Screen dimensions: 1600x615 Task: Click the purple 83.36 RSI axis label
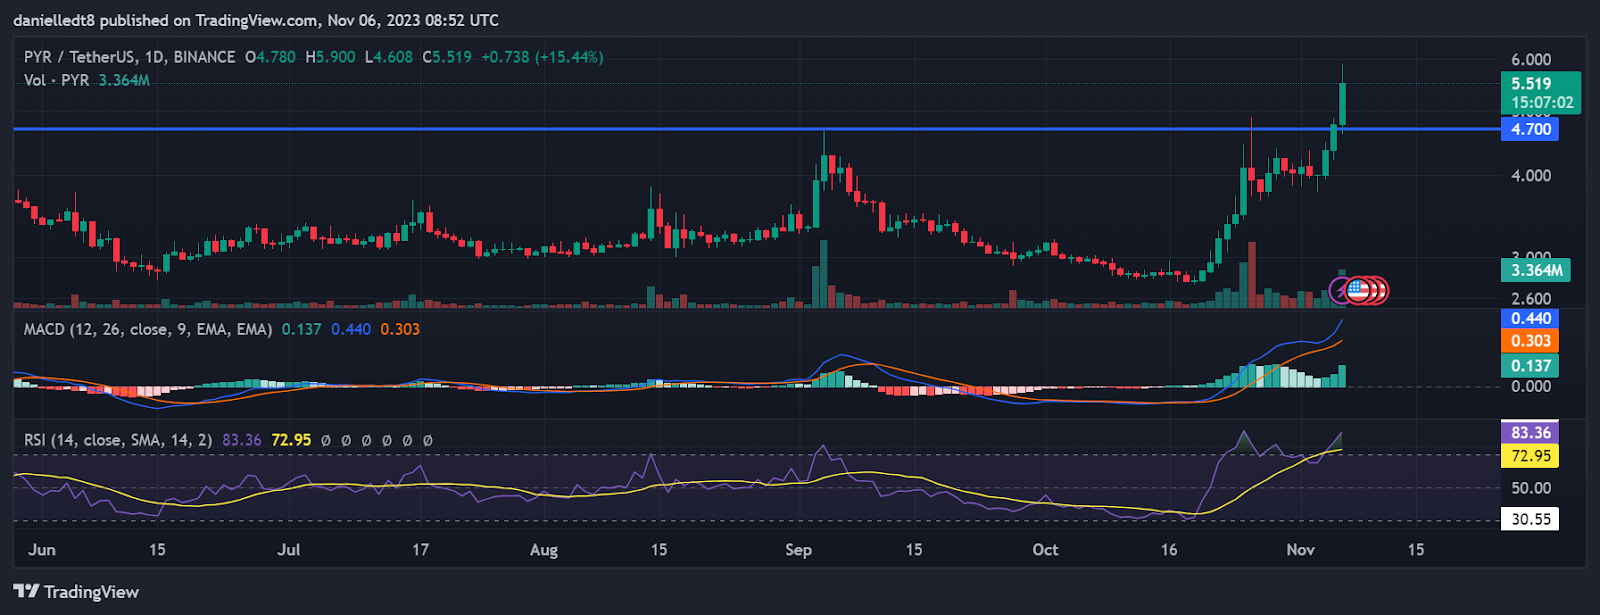click(x=1530, y=433)
